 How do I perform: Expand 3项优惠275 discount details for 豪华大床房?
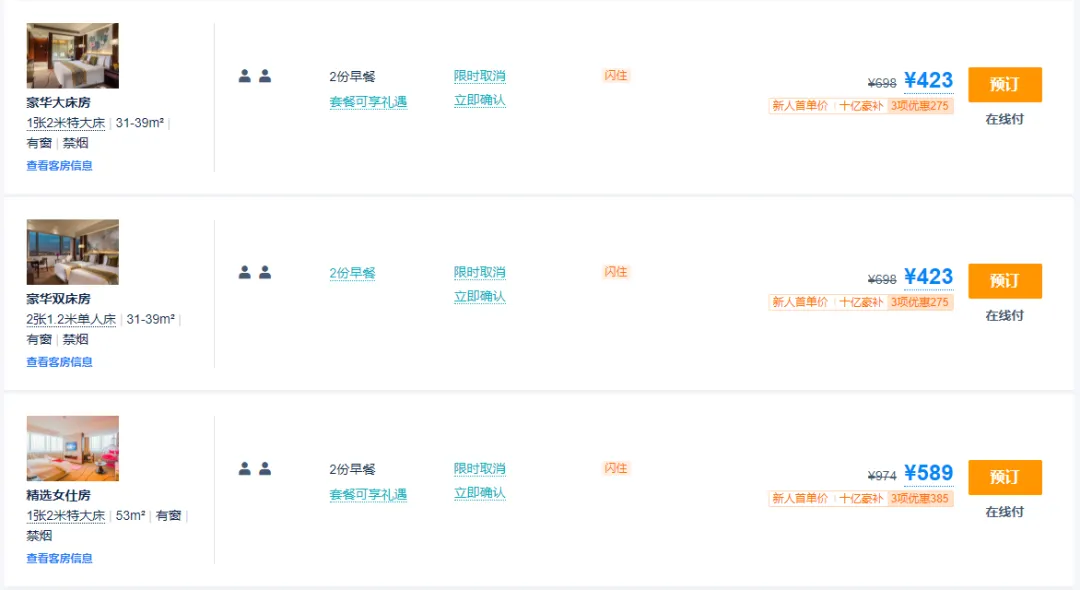tap(920, 106)
